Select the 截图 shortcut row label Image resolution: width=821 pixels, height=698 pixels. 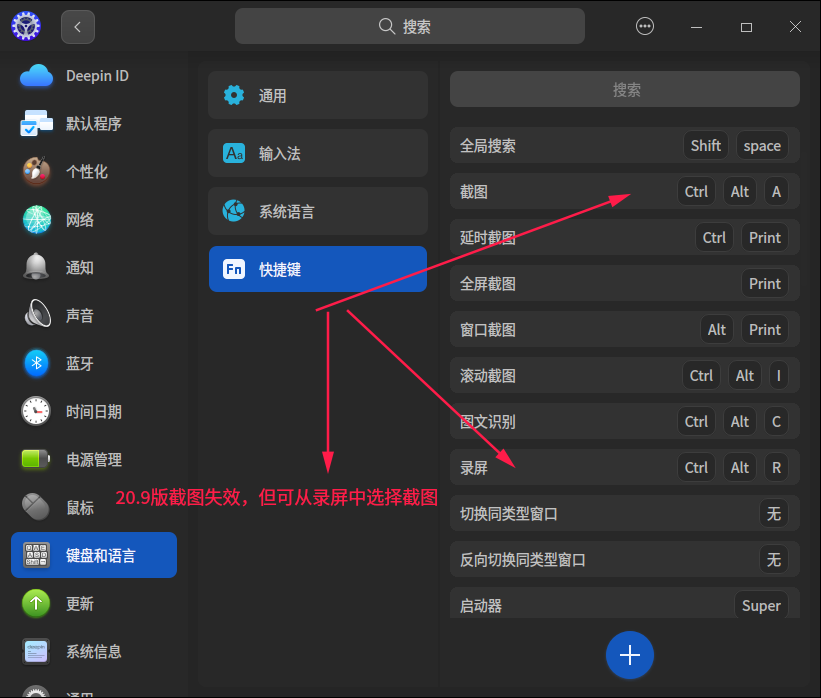474,192
